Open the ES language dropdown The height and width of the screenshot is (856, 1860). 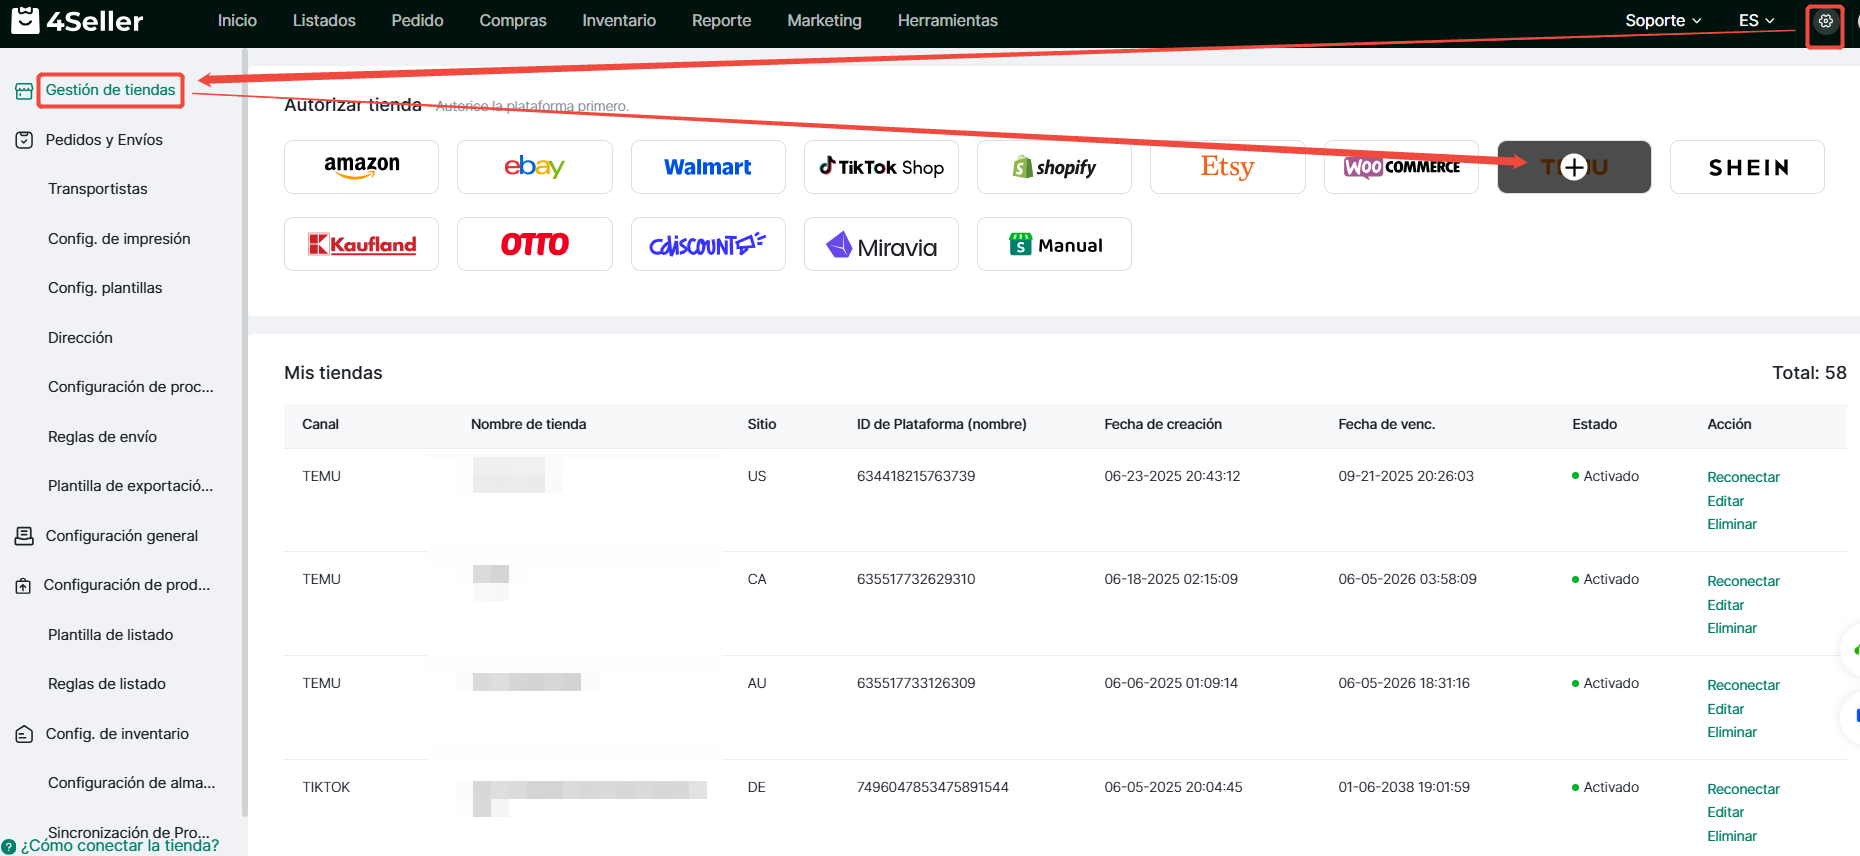click(1756, 20)
